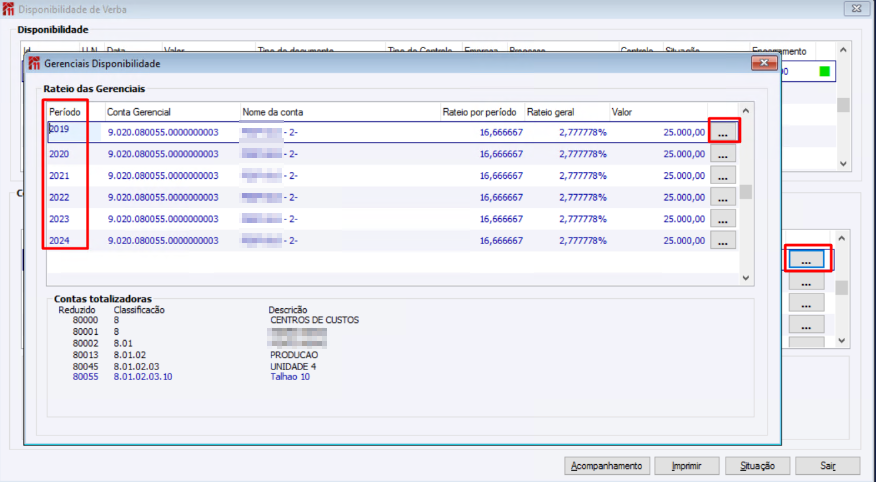Click the Período column header

76,112
